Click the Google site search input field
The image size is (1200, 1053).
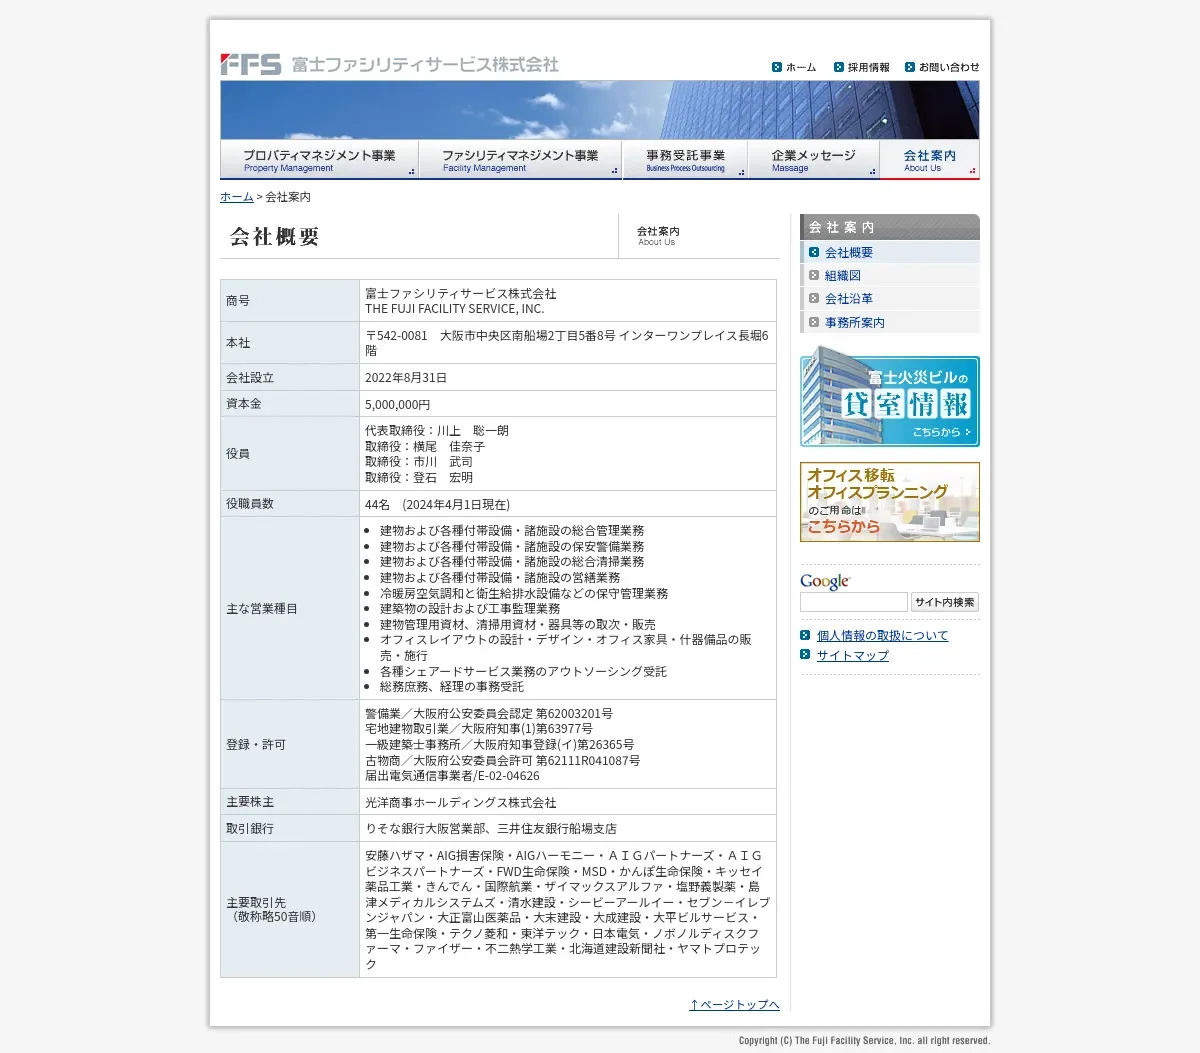[x=854, y=602]
